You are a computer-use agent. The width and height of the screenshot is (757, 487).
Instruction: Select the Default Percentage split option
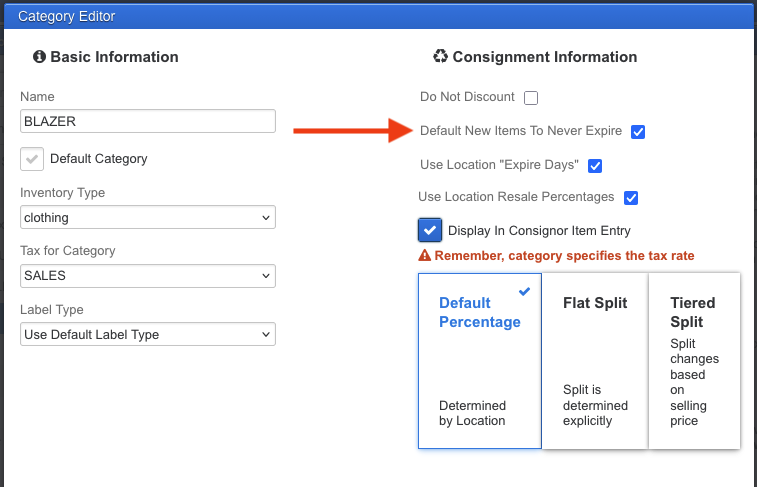pyautogui.click(x=480, y=361)
